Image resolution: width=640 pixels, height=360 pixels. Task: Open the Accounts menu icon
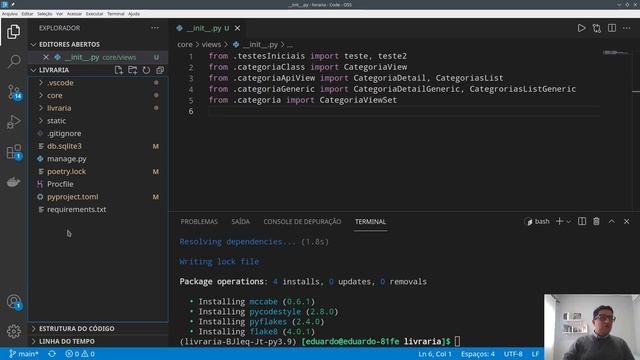click(x=13, y=302)
